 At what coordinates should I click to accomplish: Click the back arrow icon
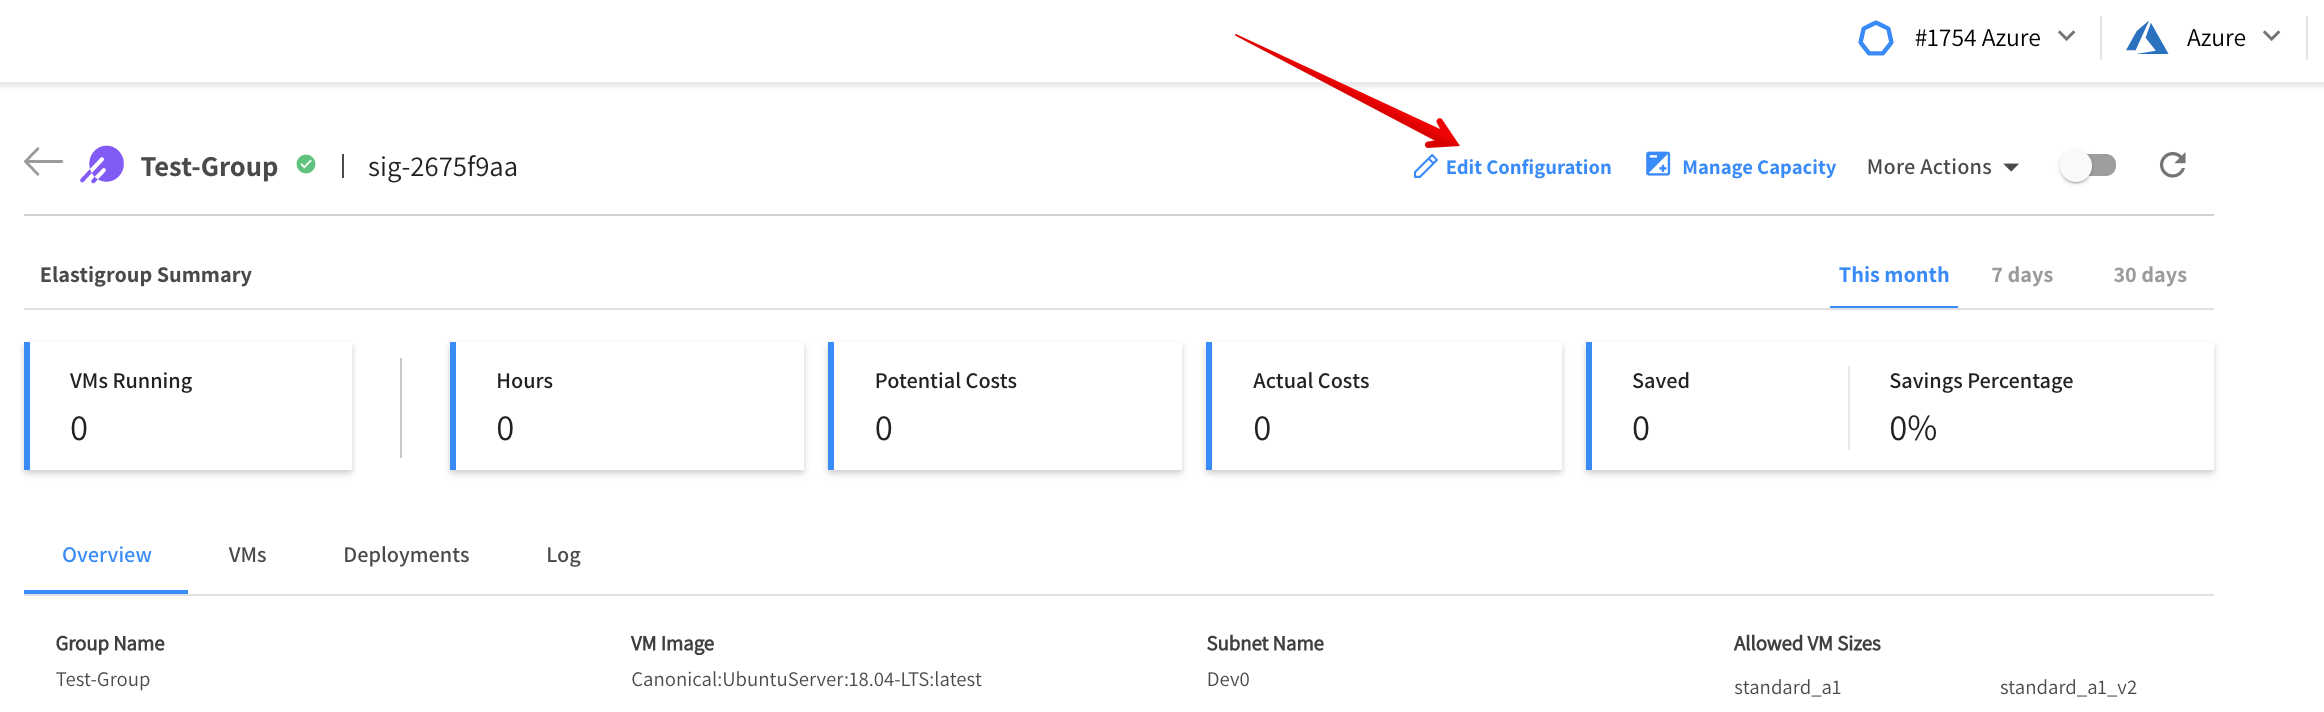tap(43, 162)
